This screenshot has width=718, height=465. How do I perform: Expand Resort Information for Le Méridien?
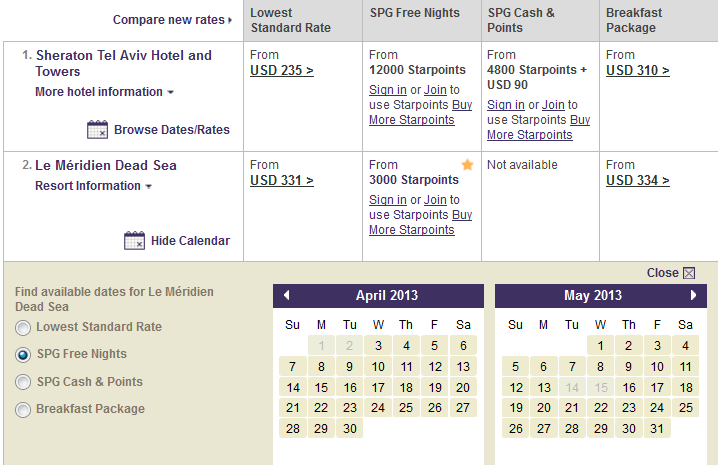coord(93,186)
